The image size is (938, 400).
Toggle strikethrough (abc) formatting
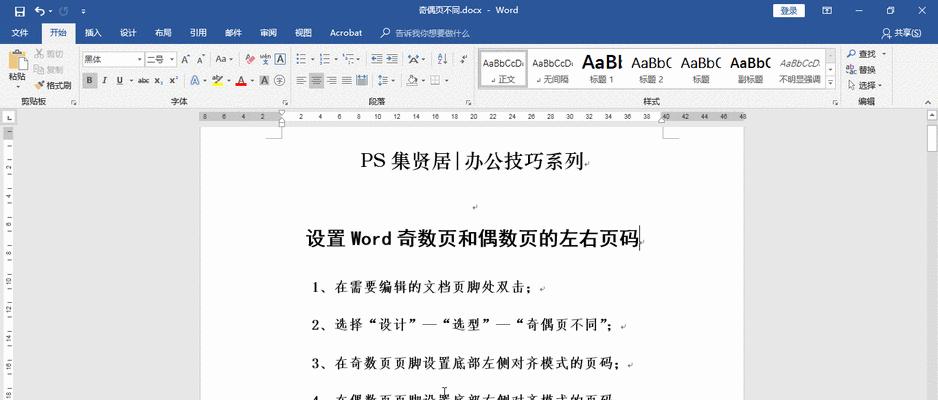coord(143,80)
